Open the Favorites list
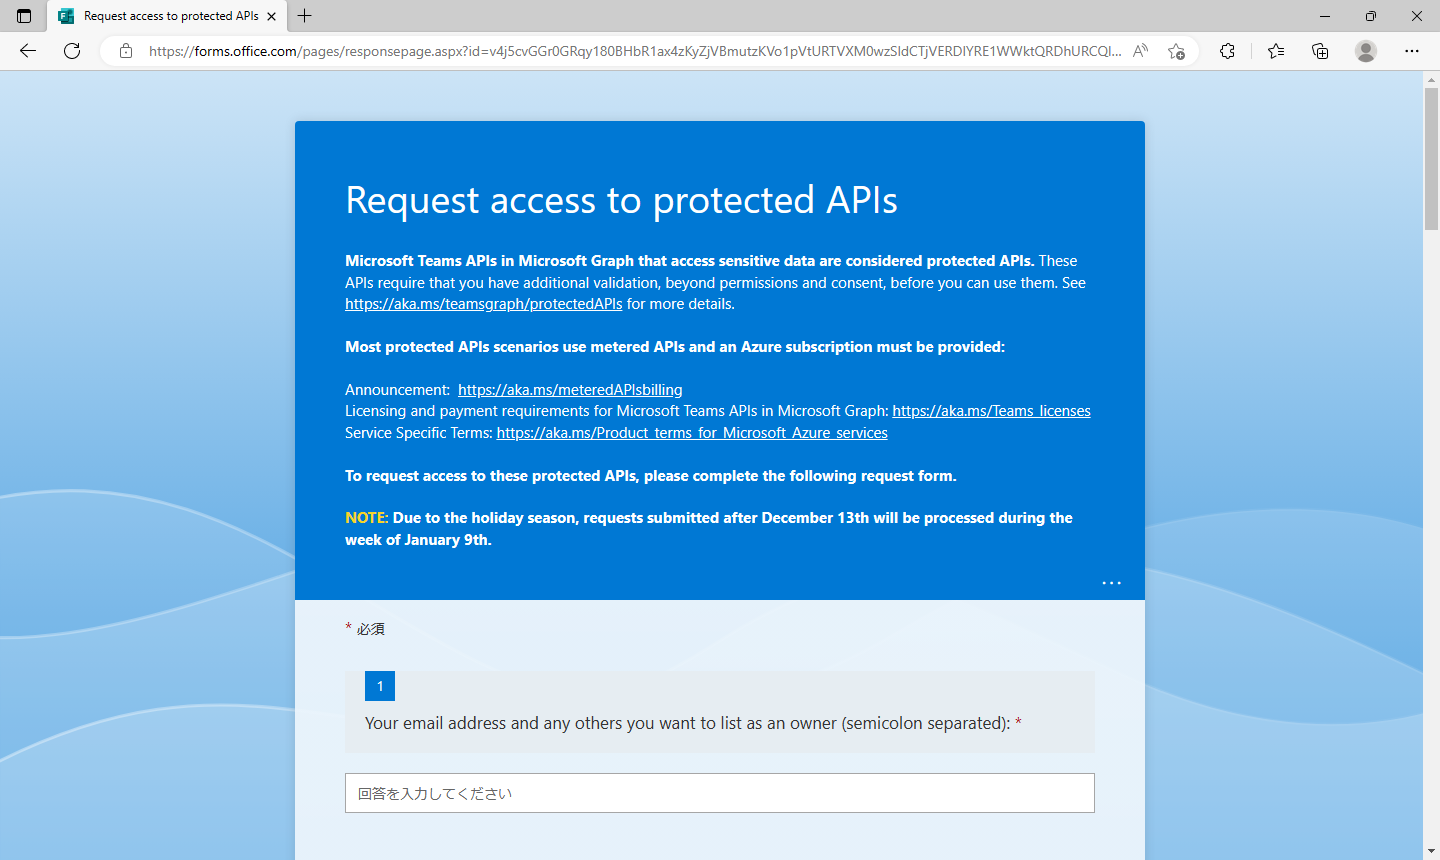Image resolution: width=1440 pixels, height=860 pixels. tap(1276, 51)
